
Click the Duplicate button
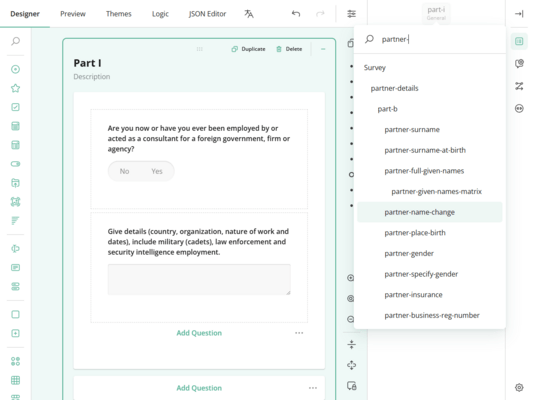pos(248,49)
